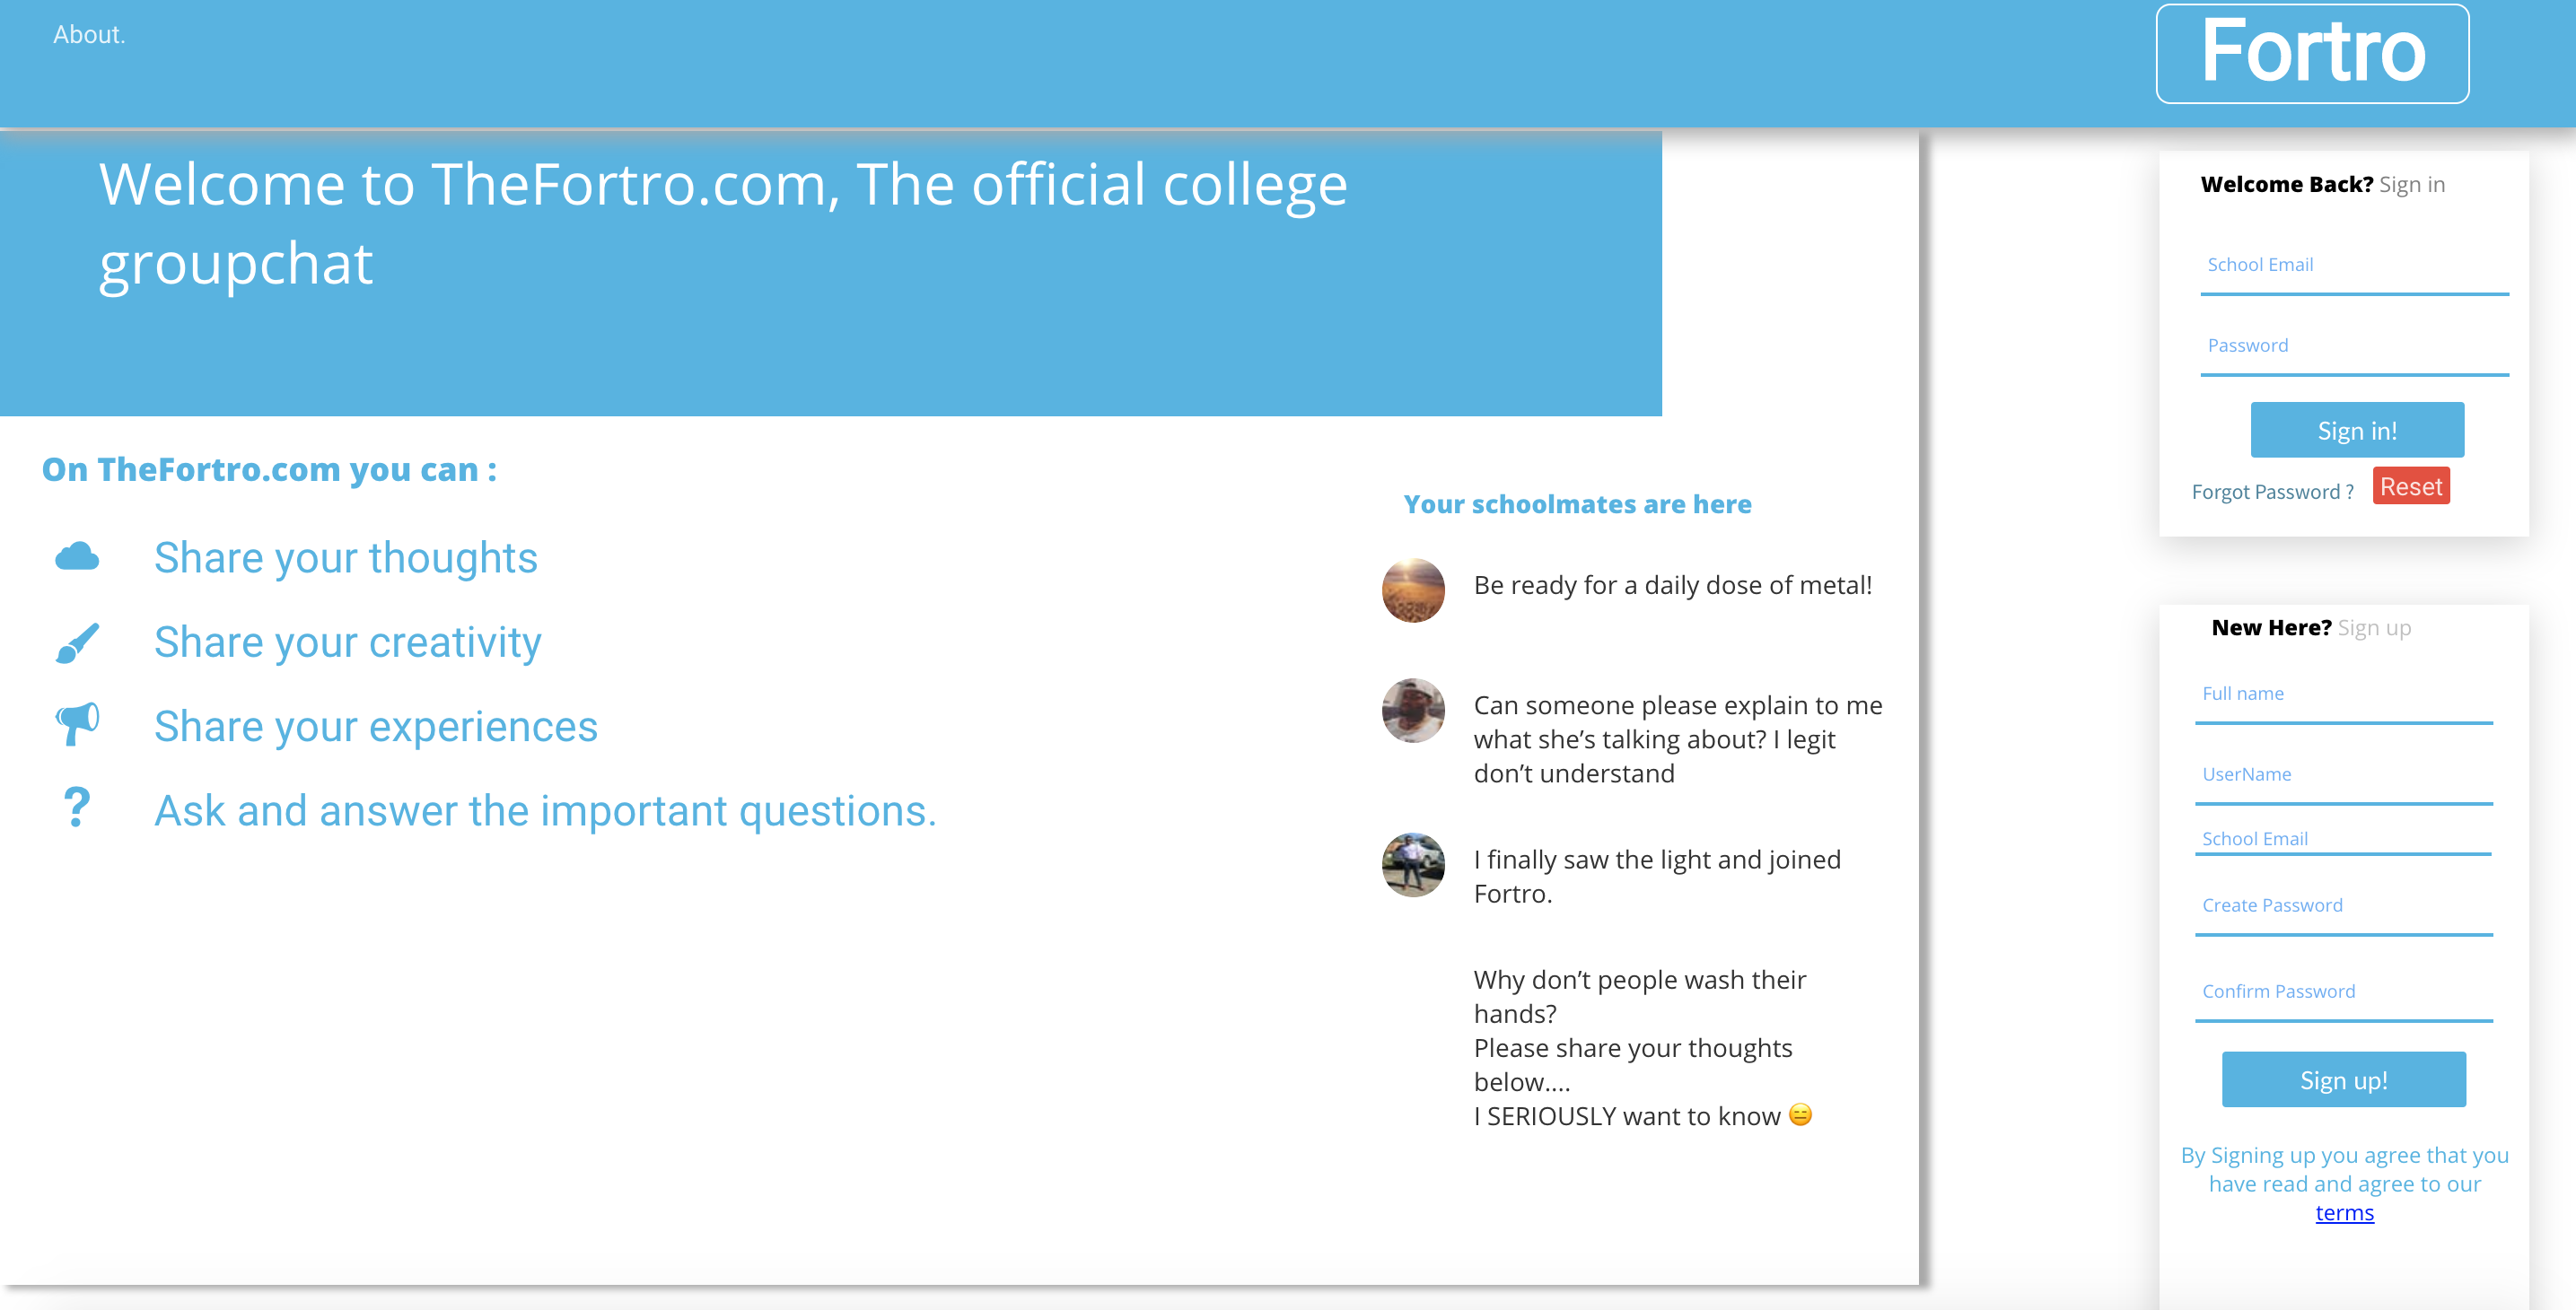The width and height of the screenshot is (2576, 1310).
Task: Click the paintbrush icon beside Share your creativity
Action: point(77,642)
